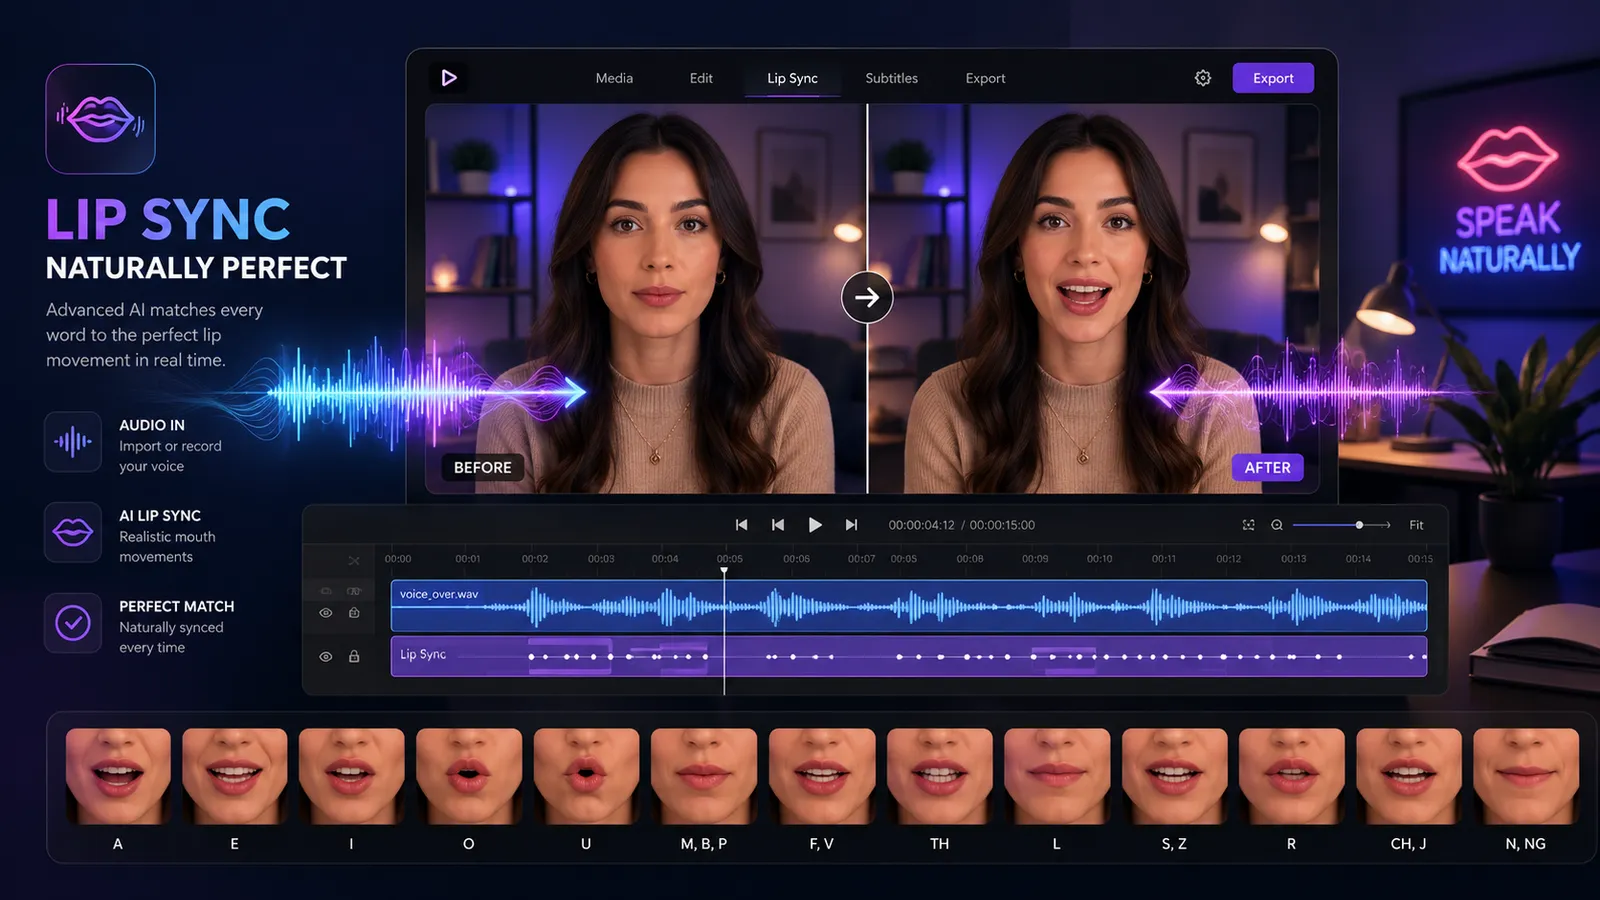Select the U viseme thumbnail
This screenshot has width=1600, height=900.
586,776
